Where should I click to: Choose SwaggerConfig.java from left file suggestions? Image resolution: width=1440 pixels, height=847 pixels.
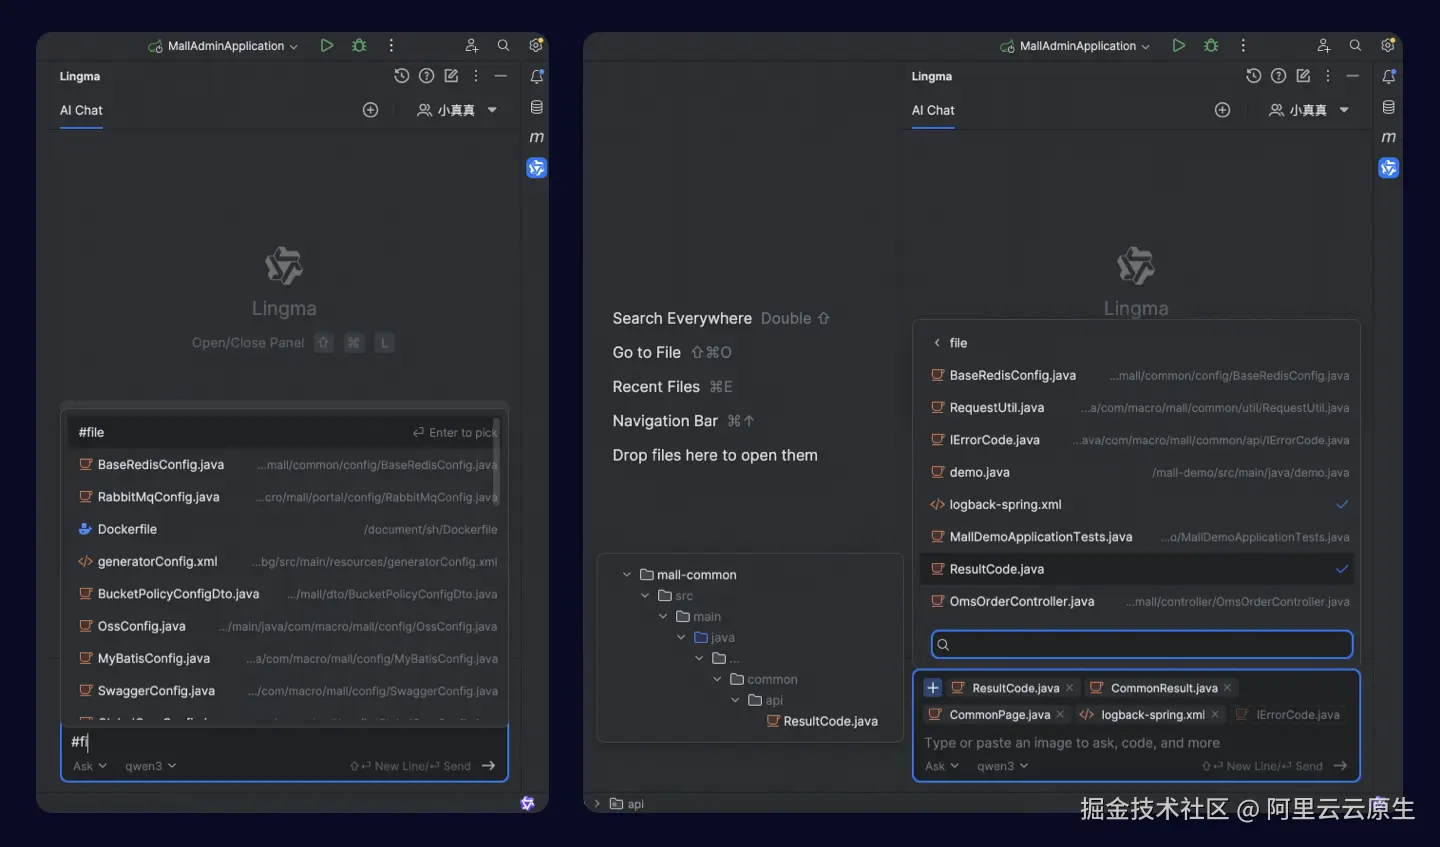pyautogui.click(x=284, y=691)
